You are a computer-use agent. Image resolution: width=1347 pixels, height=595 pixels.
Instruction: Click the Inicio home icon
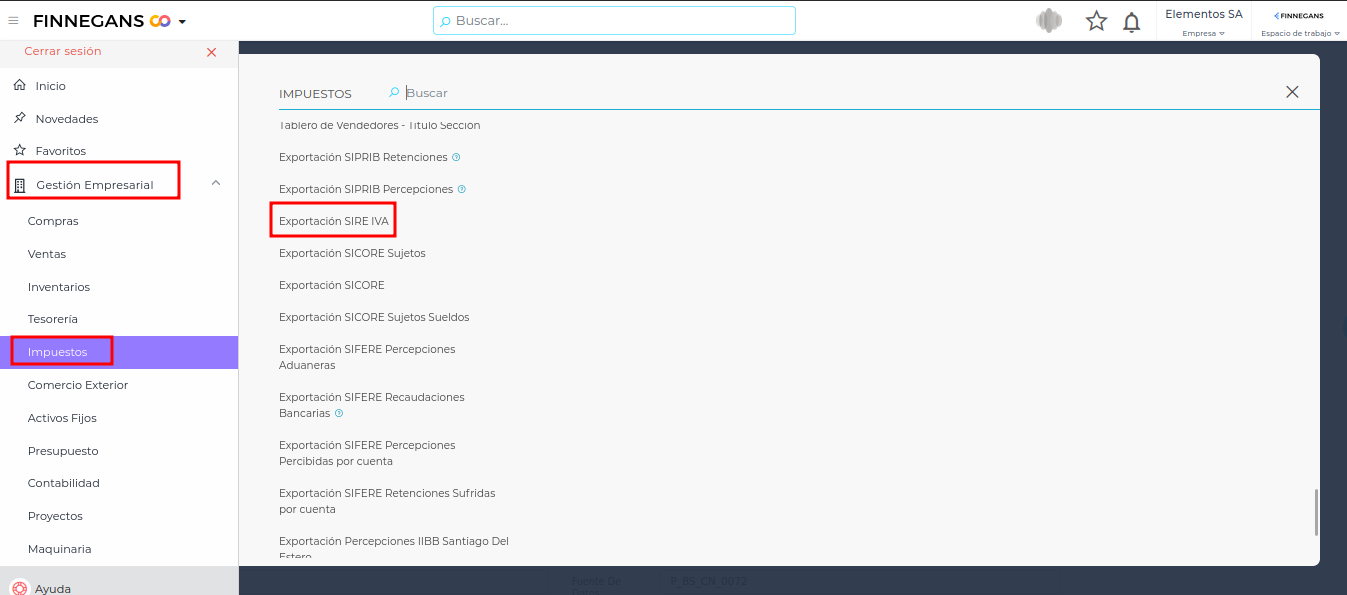19,86
